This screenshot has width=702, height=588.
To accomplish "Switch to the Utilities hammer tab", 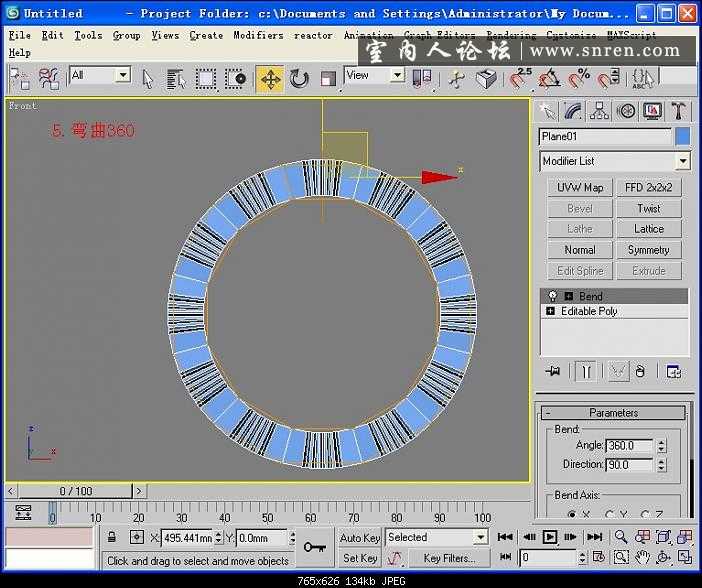I will [x=679, y=111].
